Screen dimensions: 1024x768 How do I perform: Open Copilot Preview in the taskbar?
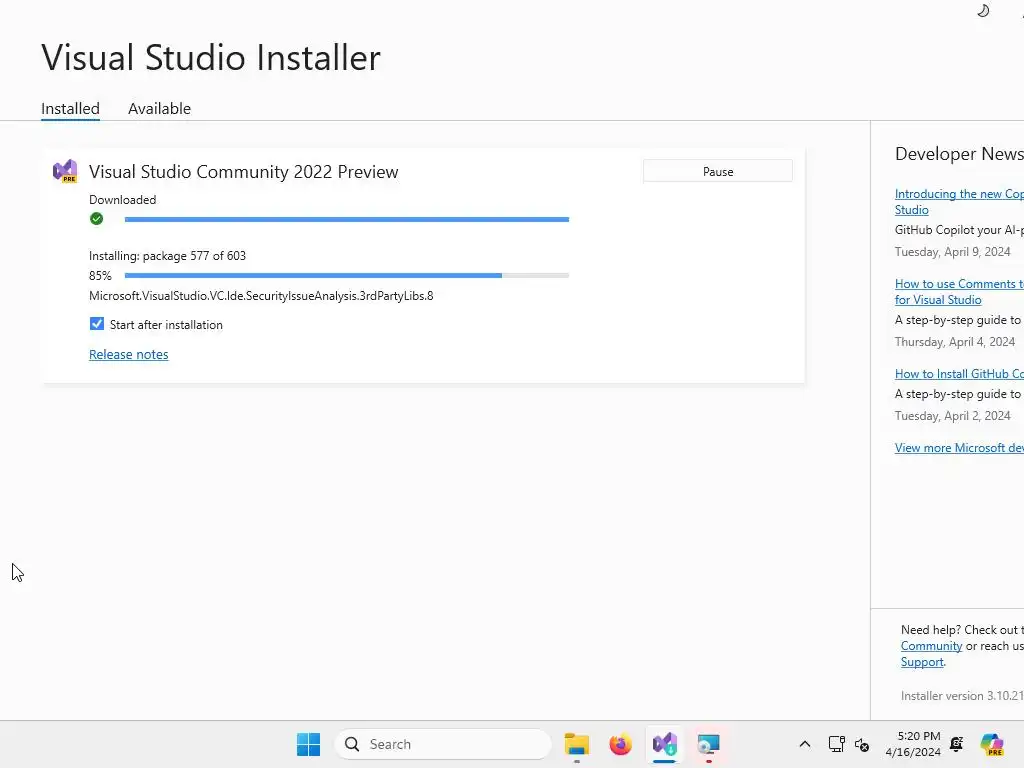click(992, 744)
